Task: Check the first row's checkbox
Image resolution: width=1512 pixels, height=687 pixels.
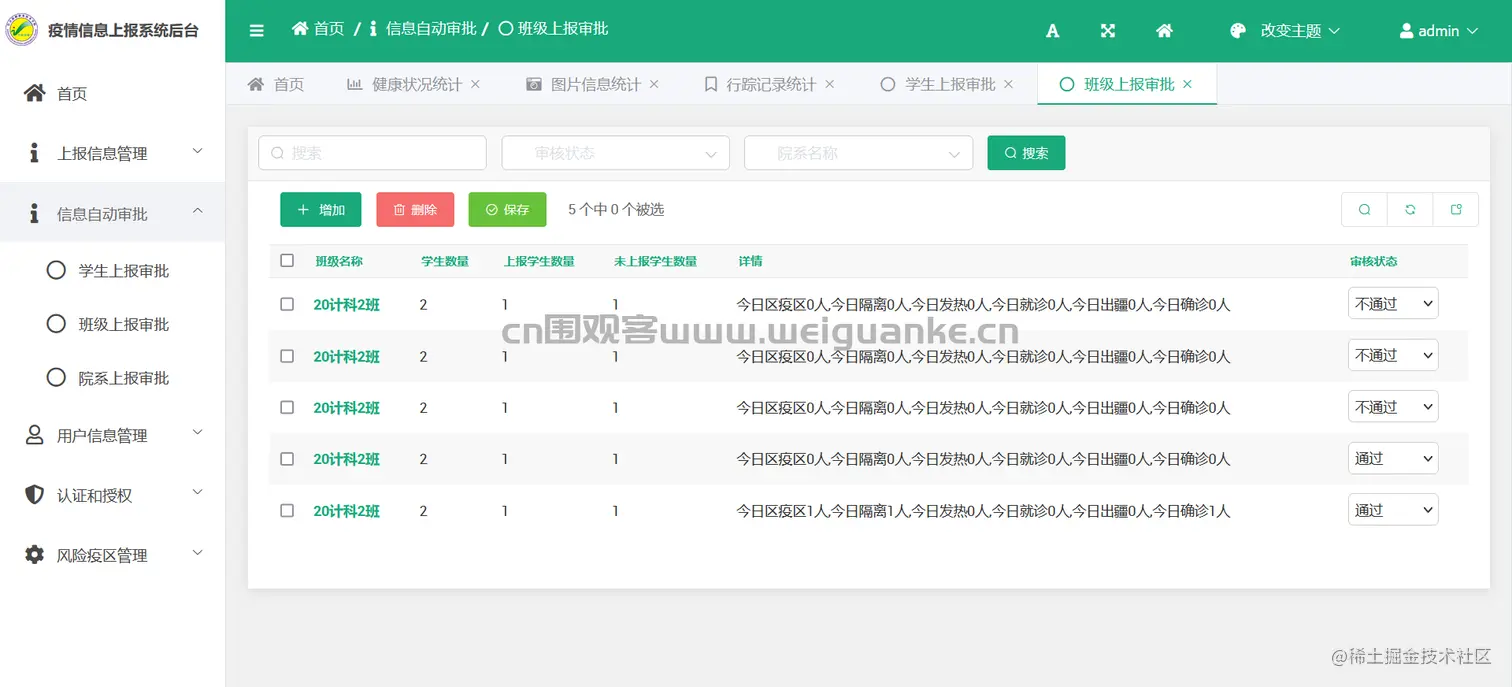Action: point(287,304)
